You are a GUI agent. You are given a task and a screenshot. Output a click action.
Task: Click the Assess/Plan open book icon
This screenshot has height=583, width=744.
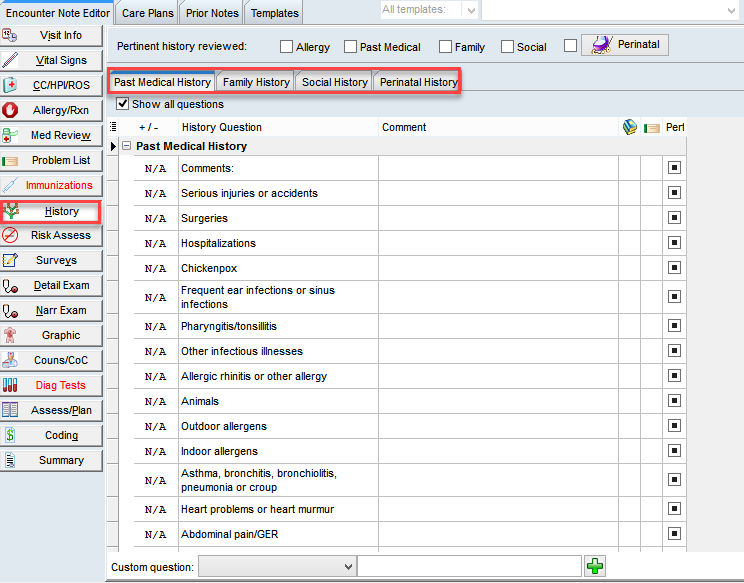click(x=9, y=410)
